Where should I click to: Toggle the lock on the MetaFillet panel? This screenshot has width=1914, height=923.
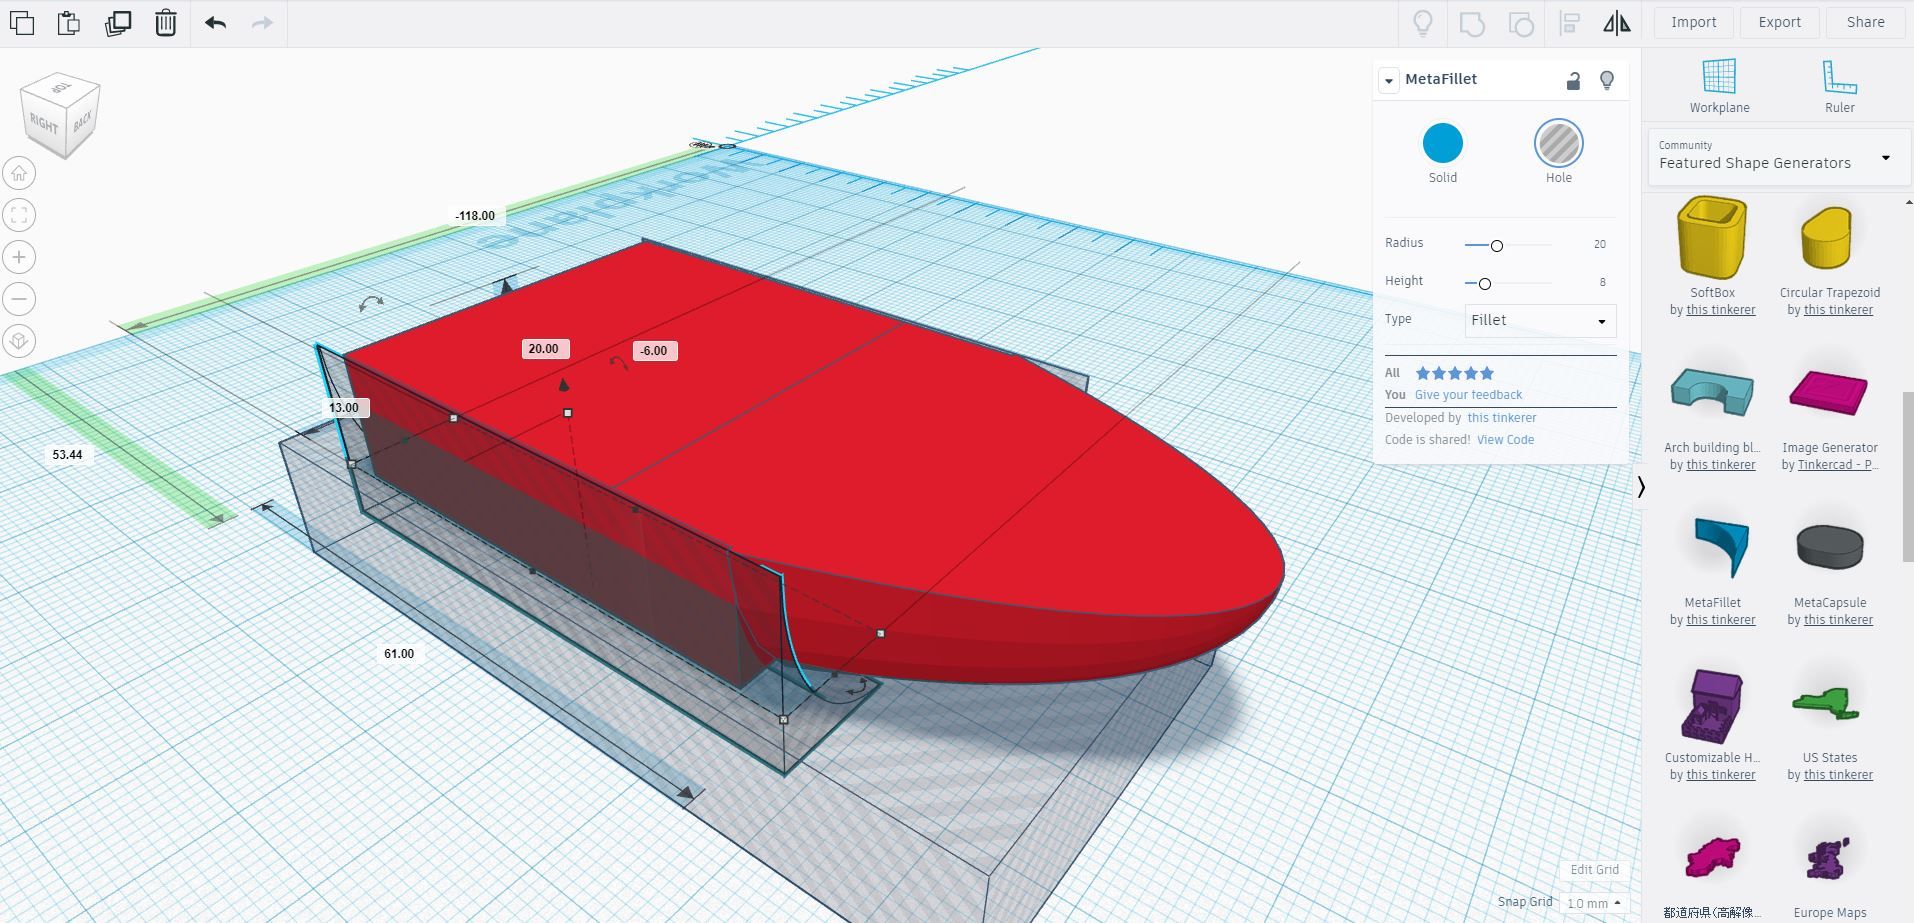(1573, 80)
